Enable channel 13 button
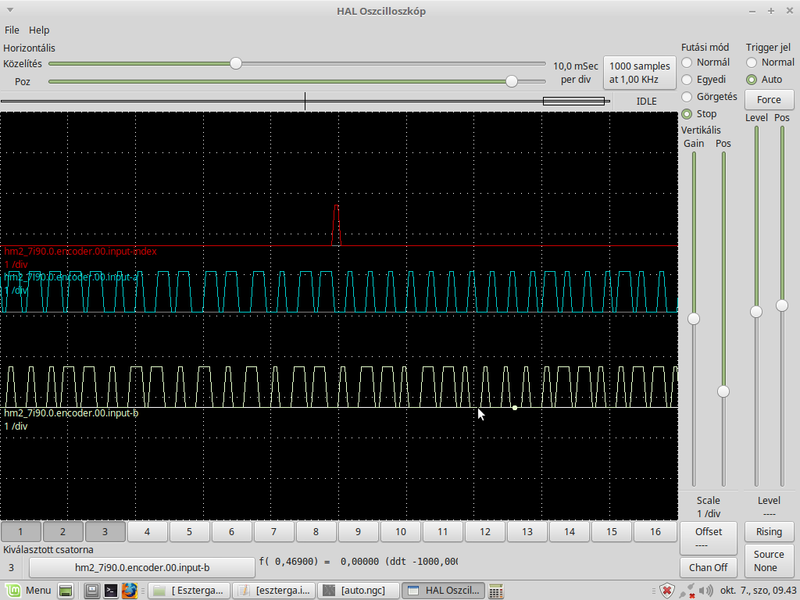 pyautogui.click(x=527, y=532)
